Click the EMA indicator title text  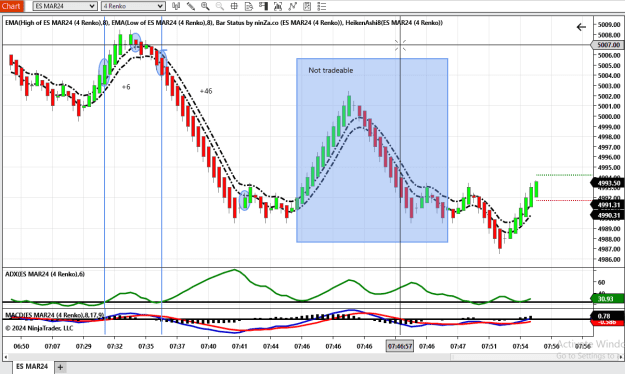tap(224, 23)
